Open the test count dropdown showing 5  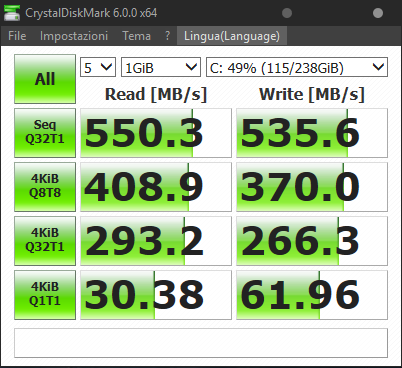coord(98,67)
